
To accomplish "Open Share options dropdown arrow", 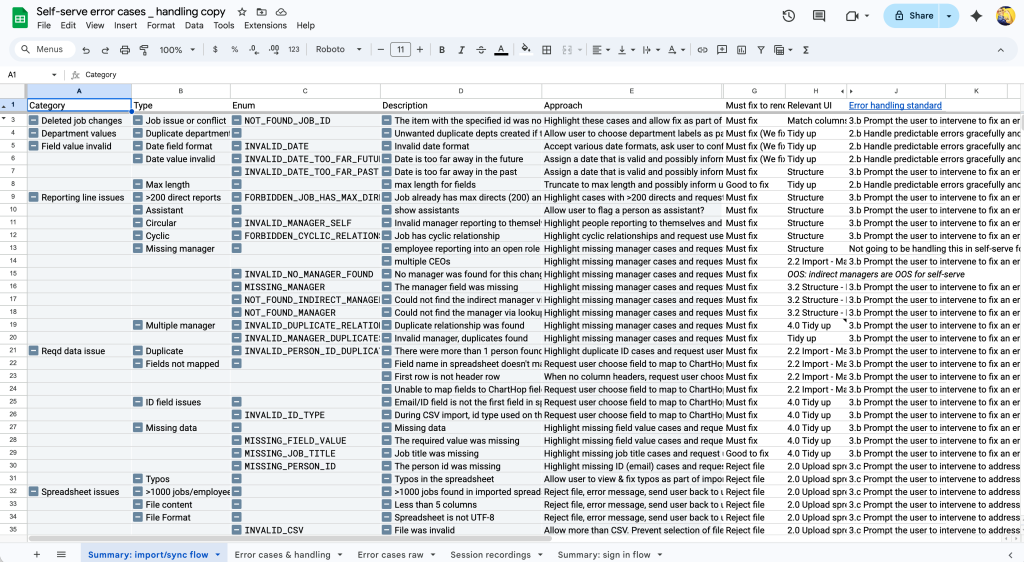I will (x=949, y=16).
